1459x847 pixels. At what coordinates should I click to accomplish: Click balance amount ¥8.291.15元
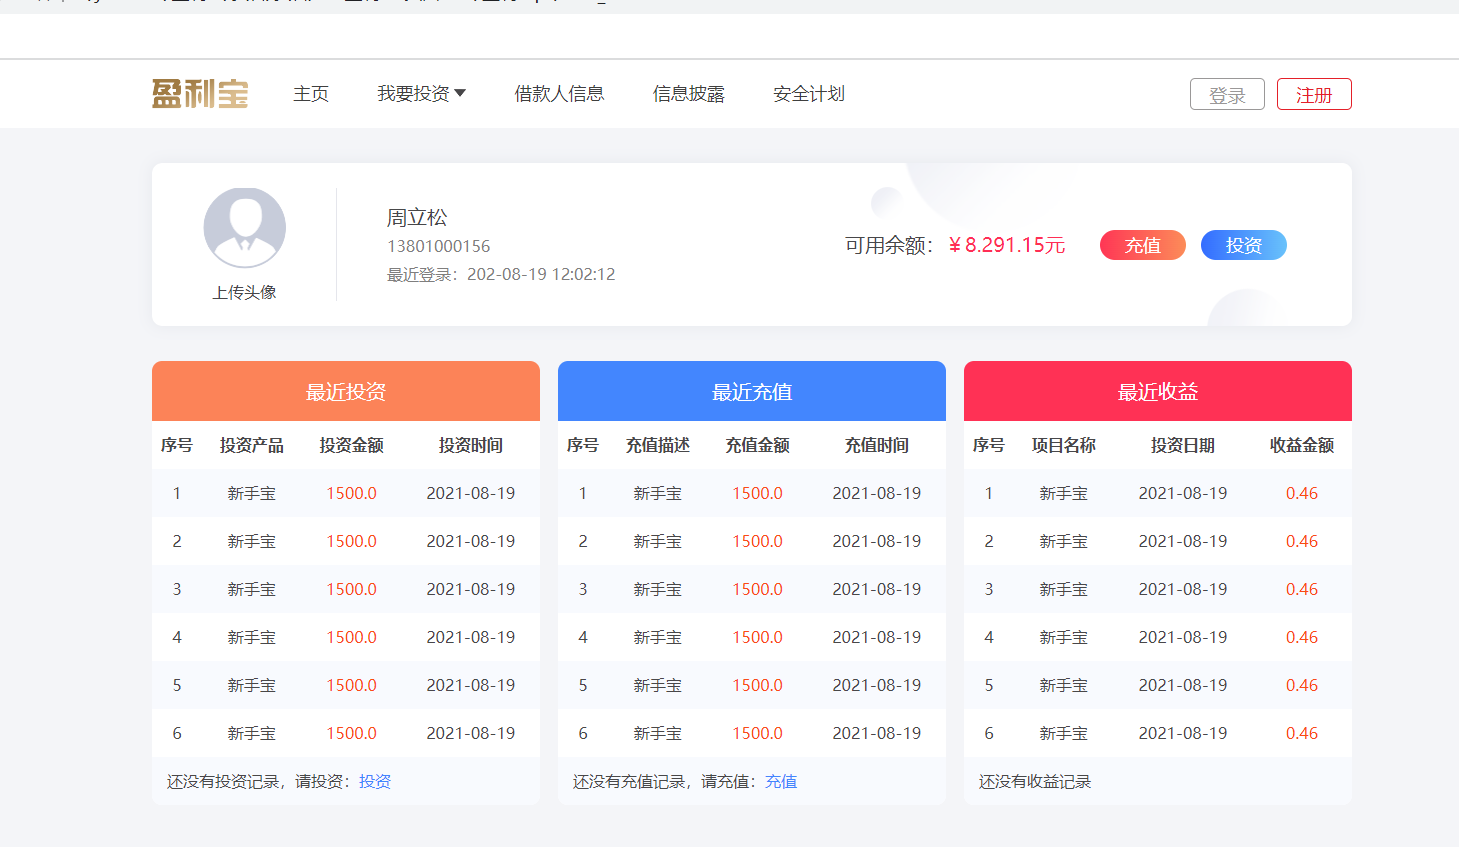(x=1007, y=245)
